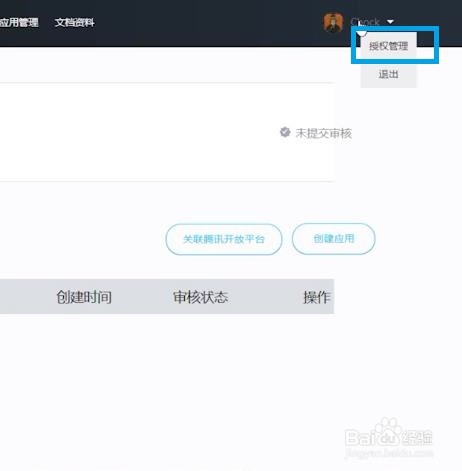Image resolution: width=462 pixels, height=471 pixels.
Task: Click the 操作 column header
Action: (317, 297)
